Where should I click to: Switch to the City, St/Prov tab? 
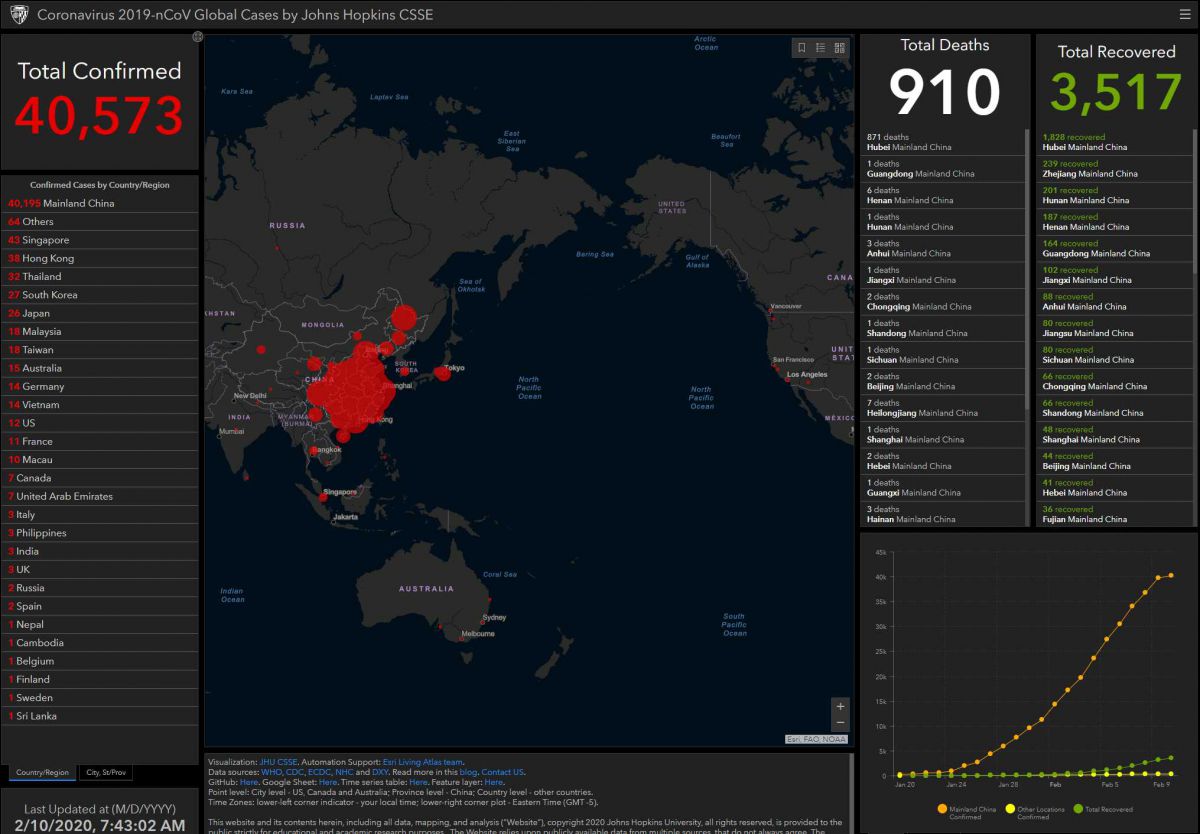(106, 772)
